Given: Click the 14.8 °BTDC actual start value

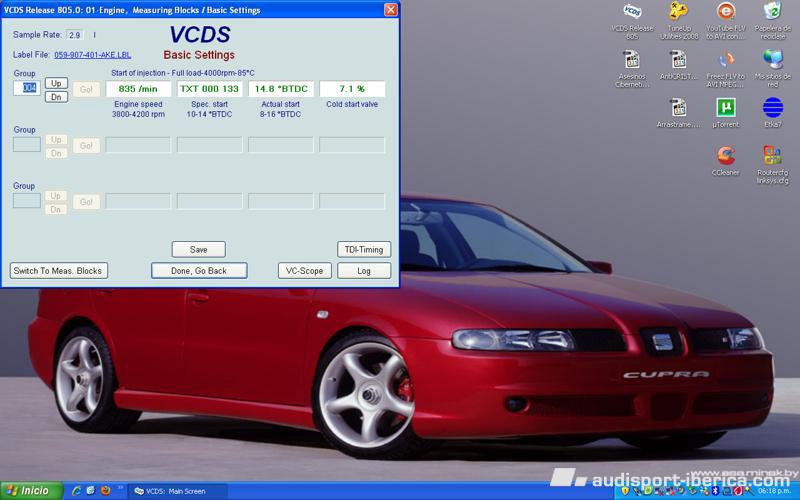Looking at the screenshot, I should click(x=281, y=89).
